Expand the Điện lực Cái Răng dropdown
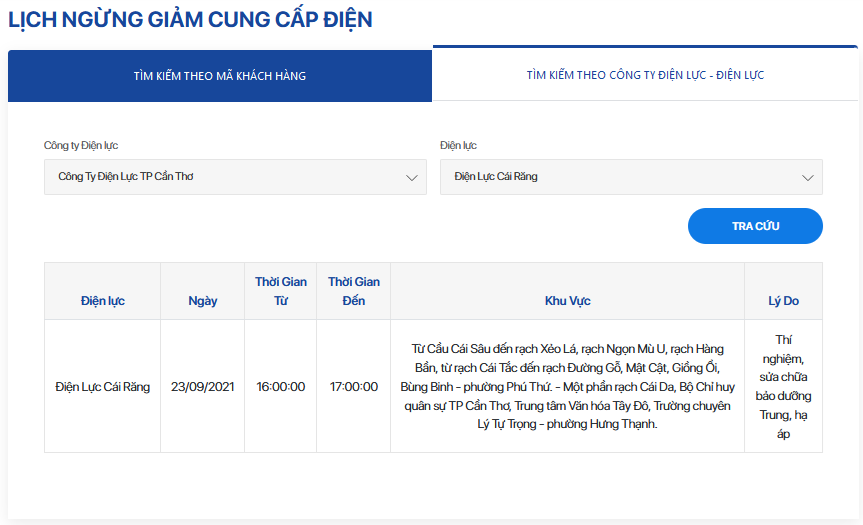The width and height of the screenshot is (863, 525). (x=631, y=177)
